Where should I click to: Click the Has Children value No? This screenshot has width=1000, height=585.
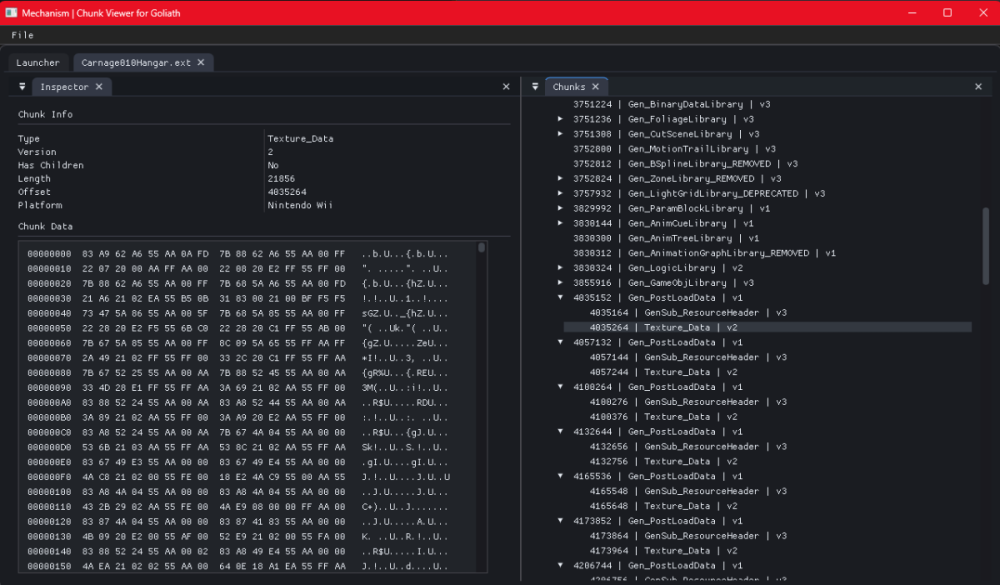coord(273,165)
